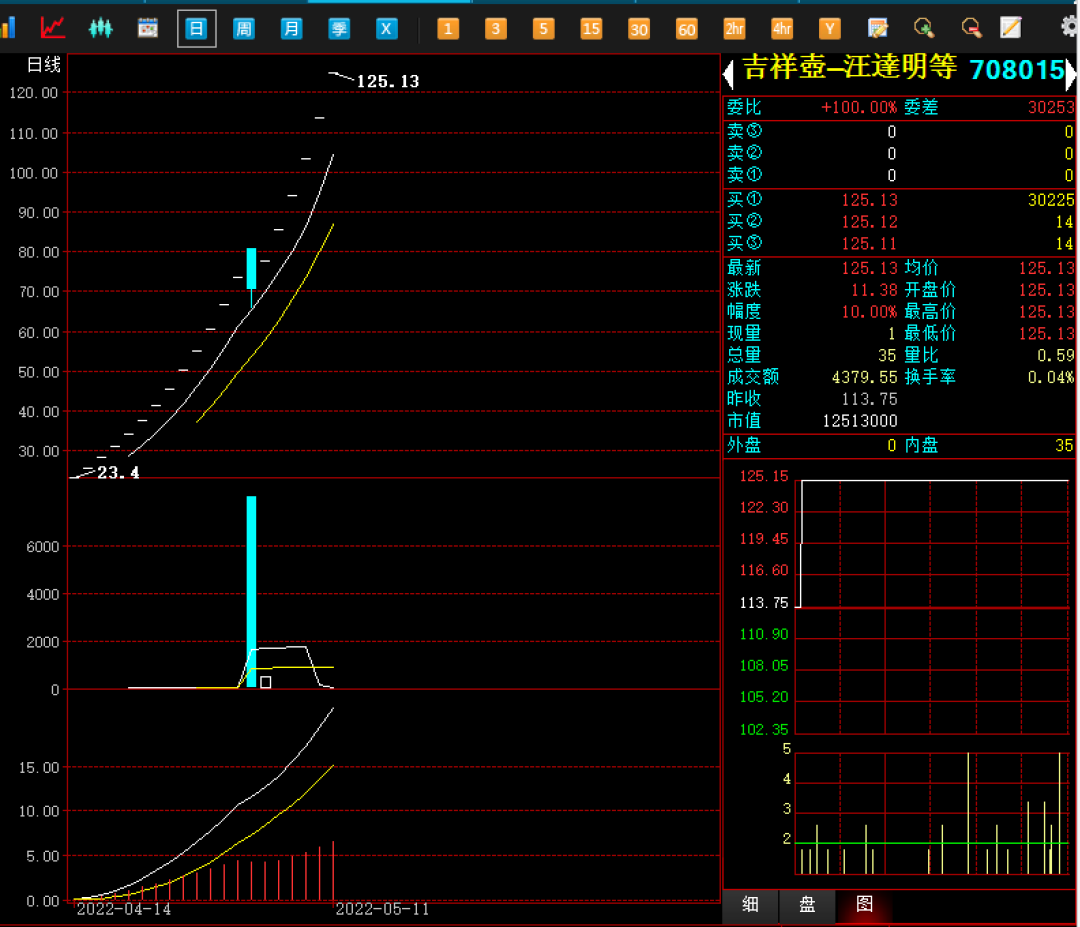
Task: Select the 4hr chart button
Action: (782, 29)
